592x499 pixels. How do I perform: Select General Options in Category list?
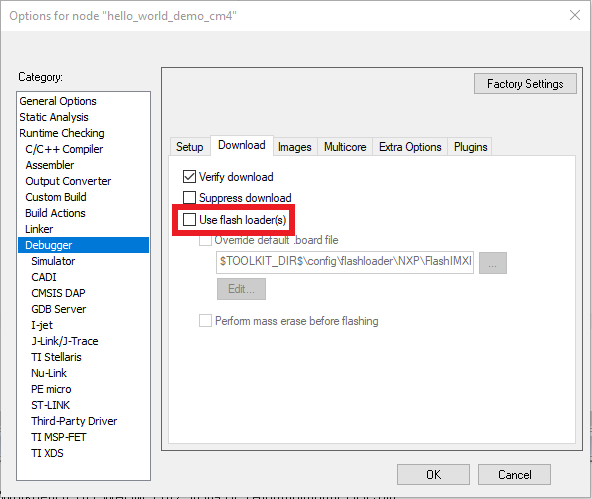(58, 101)
